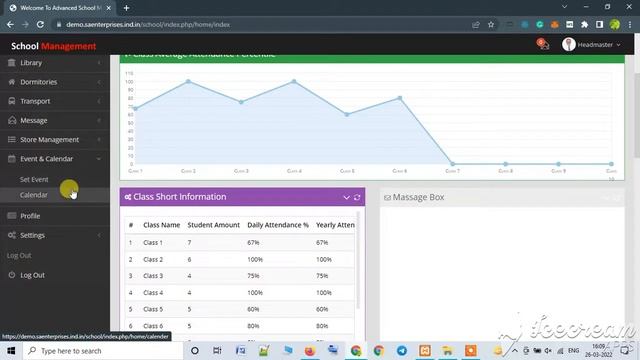This screenshot has width=640, height=360.
Task: Click the Class 2 data point on chart
Action: [x=188, y=82]
